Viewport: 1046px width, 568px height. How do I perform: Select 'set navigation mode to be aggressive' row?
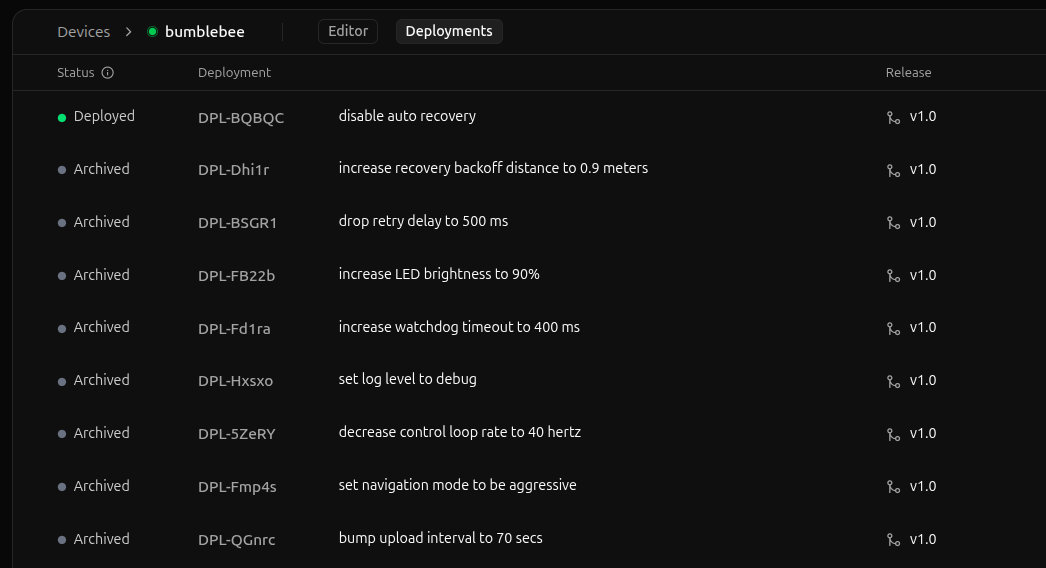coord(457,485)
